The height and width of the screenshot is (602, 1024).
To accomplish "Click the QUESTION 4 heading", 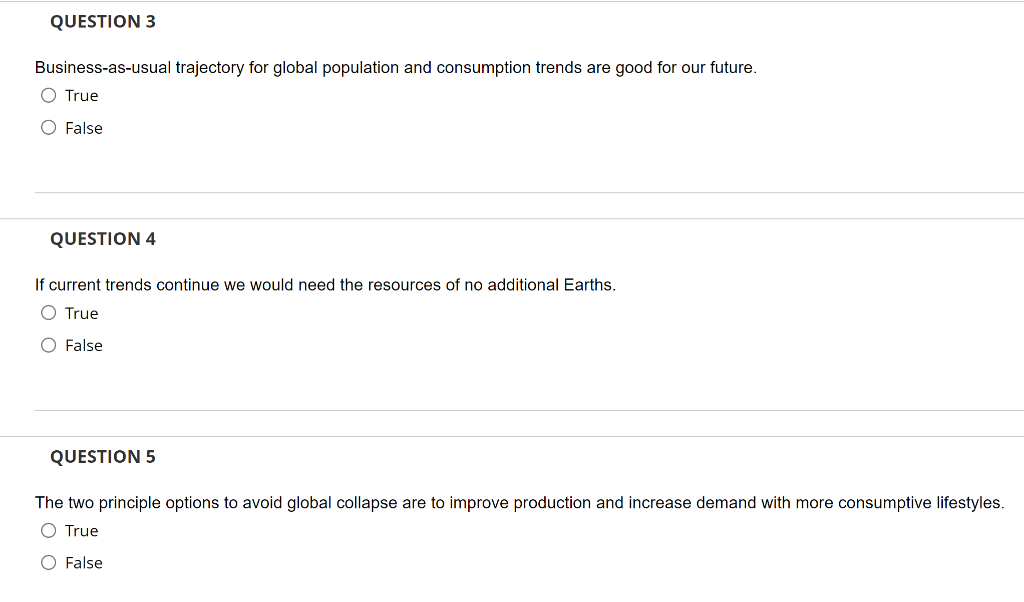I will 103,239.
